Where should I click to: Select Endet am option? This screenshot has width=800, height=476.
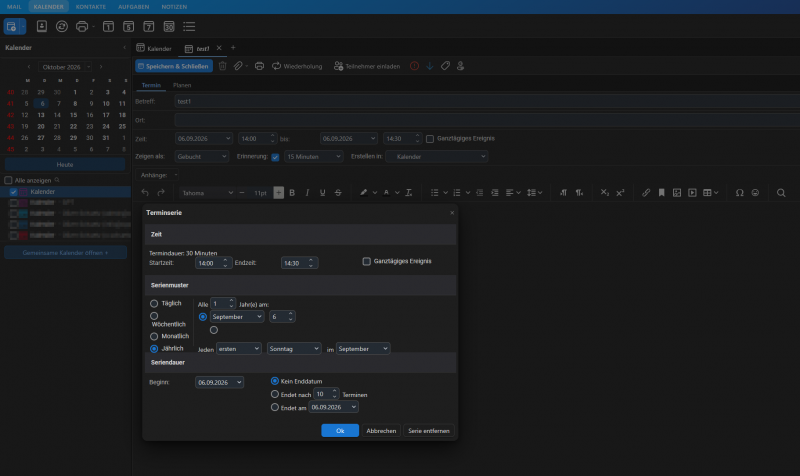[x=274, y=407]
